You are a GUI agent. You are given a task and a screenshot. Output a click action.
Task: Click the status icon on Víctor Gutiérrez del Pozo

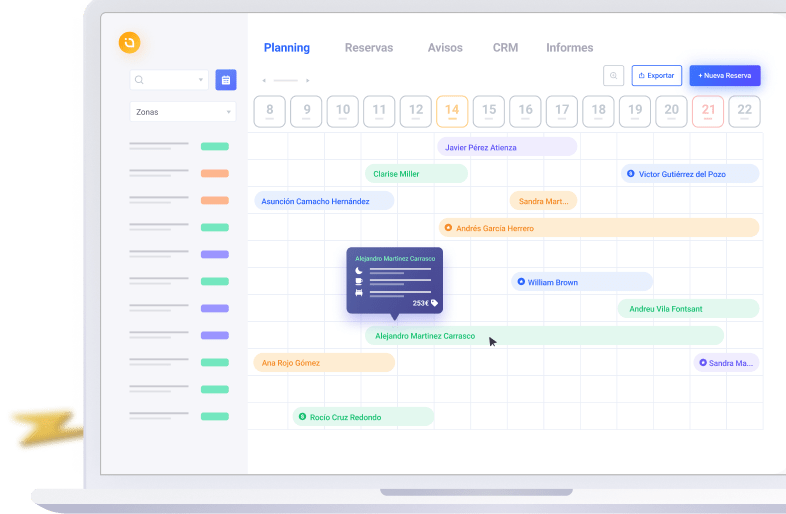[630, 174]
